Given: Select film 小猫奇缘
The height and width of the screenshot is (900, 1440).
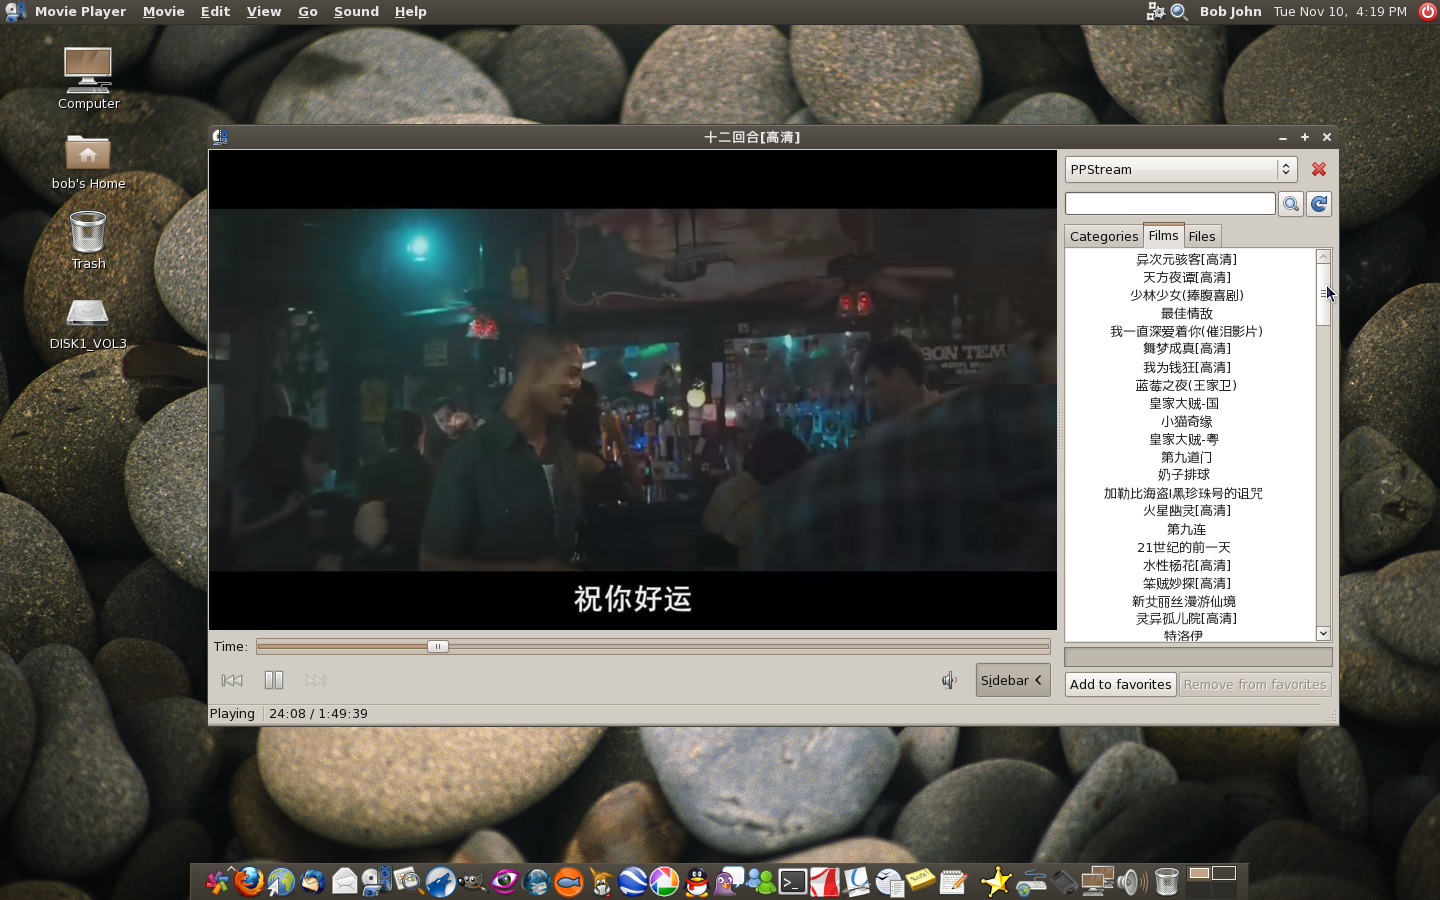Looking at the screenshot, I should coord(1186,421).
